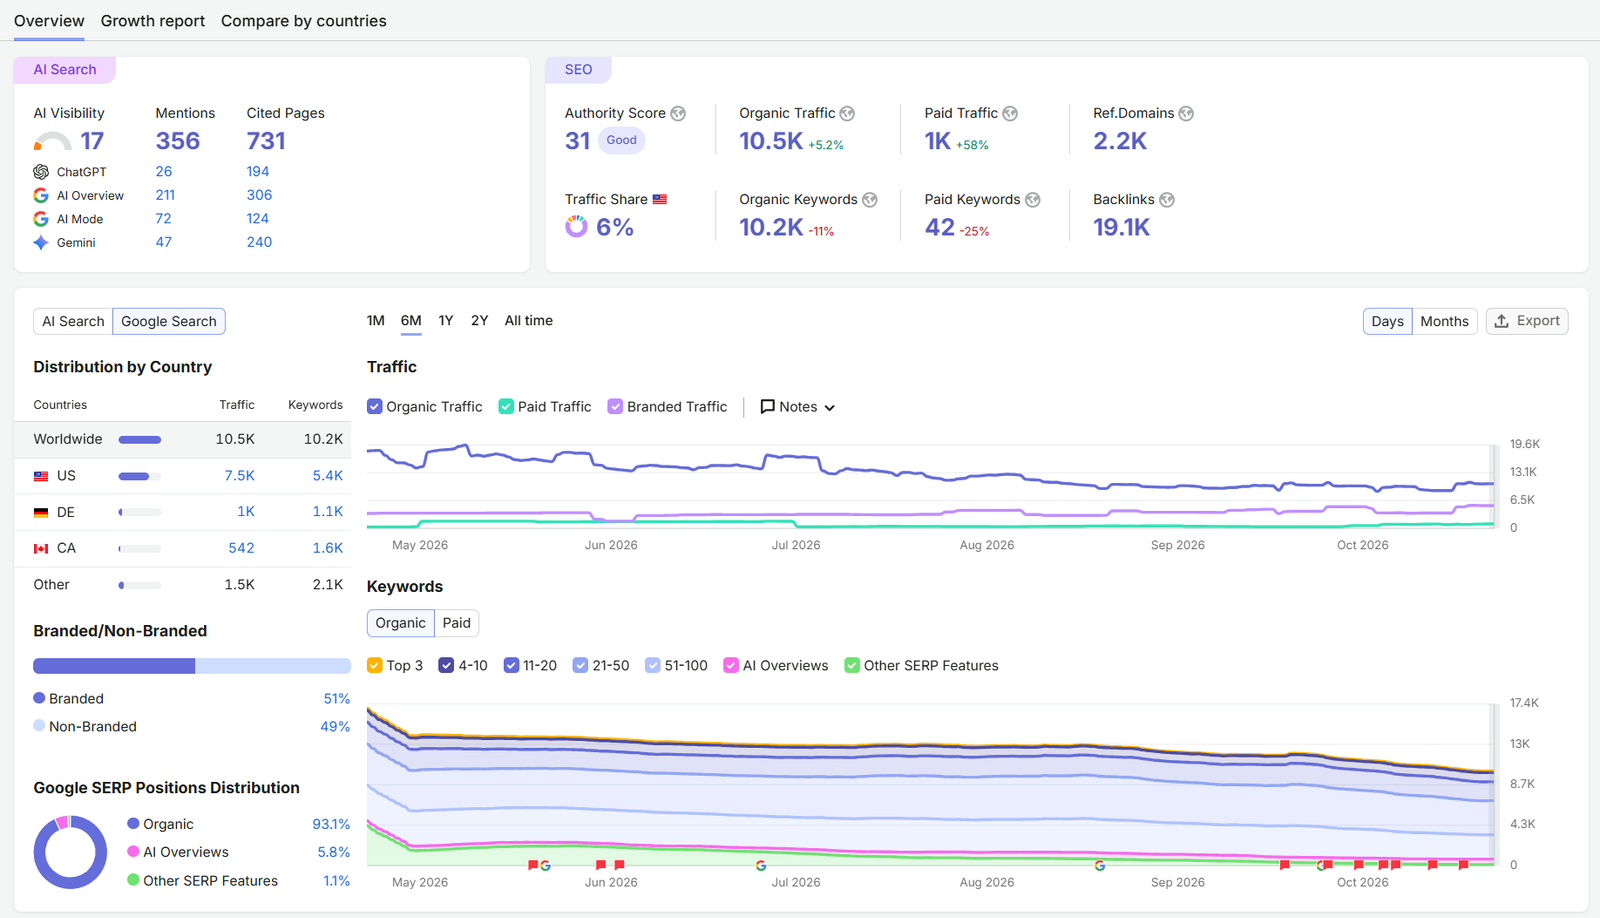Toggle the Other SERP Features checkbox
The image size is (1600, 918).
point(852,666)
